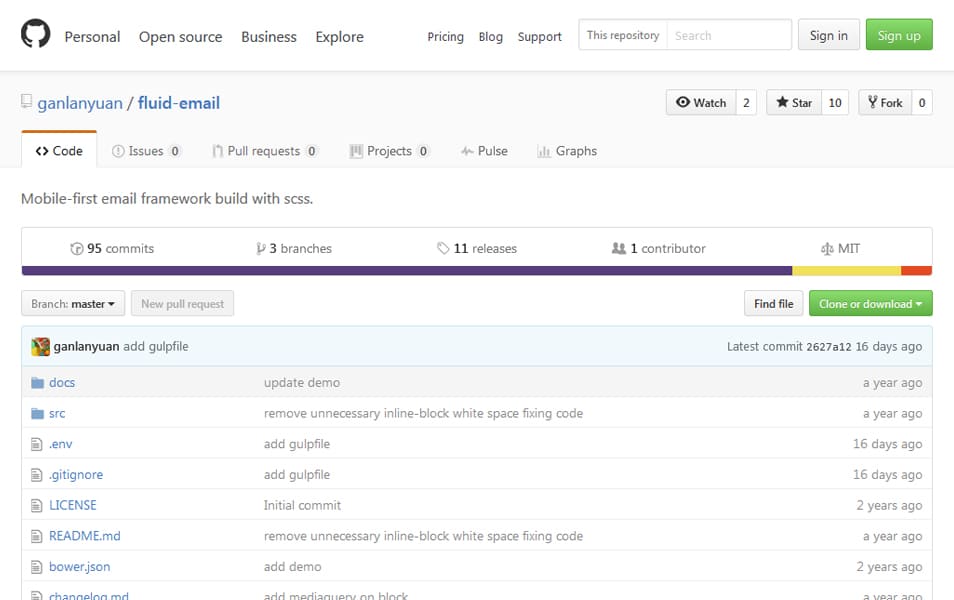Image resolution: width=954 pixels, height=600 pixels.
Task: Switch to the Issues tab
Action: [x=147, y=150]
